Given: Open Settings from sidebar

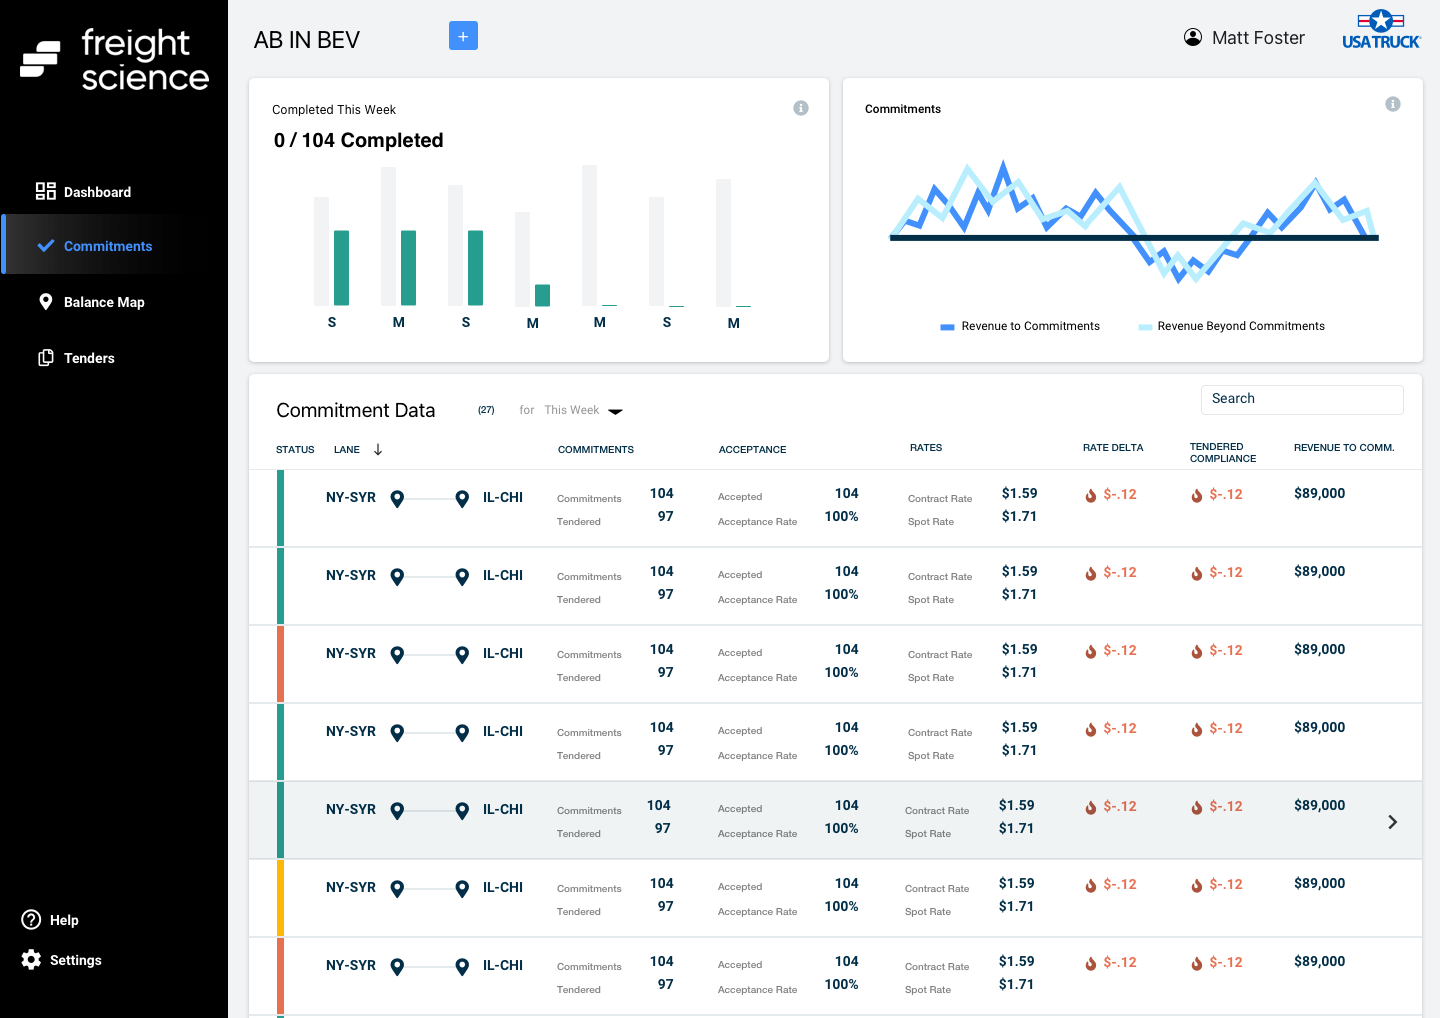Looking at the screenshot, I should tap(62, 959).
